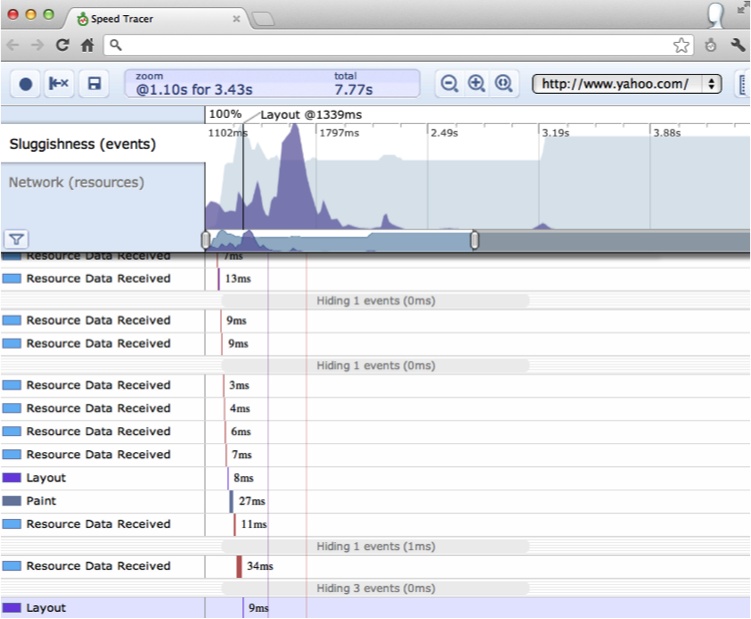Click the 27ms Paint event bar

coord(231,501)
